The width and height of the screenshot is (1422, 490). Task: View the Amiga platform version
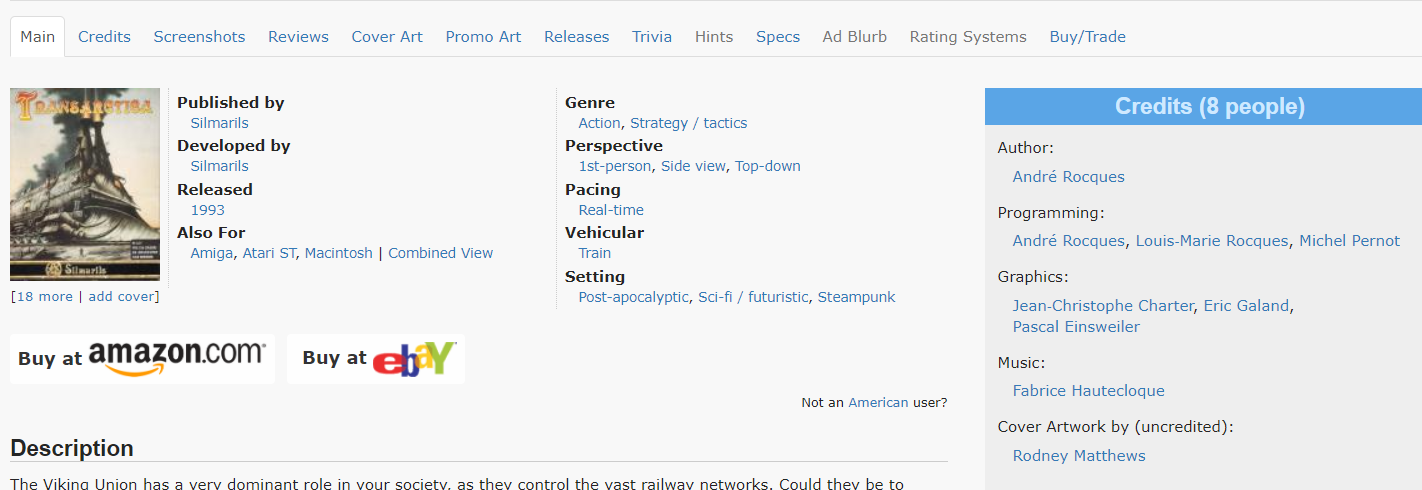(x=211, y=253)
